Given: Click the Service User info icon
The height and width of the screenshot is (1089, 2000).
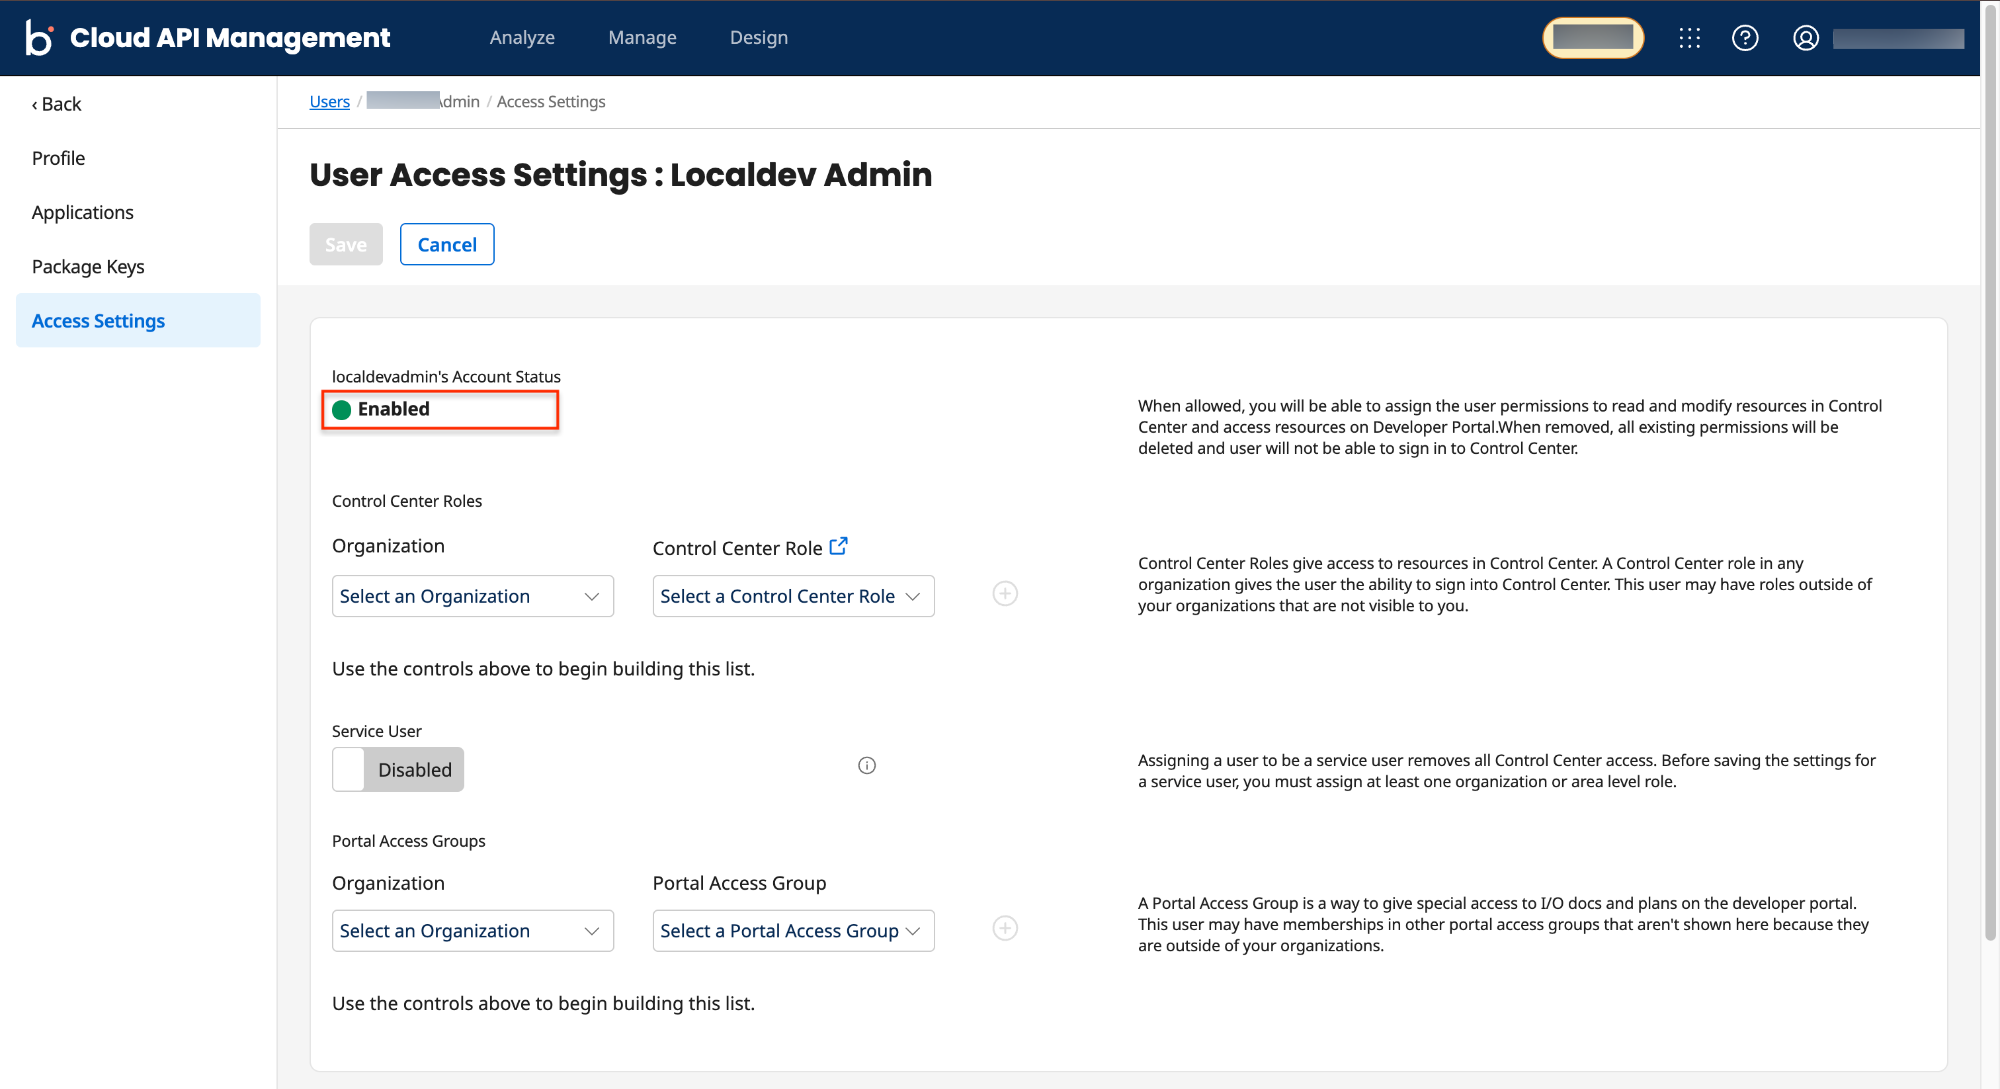Looking at the screenshot, I should (867, 766).
